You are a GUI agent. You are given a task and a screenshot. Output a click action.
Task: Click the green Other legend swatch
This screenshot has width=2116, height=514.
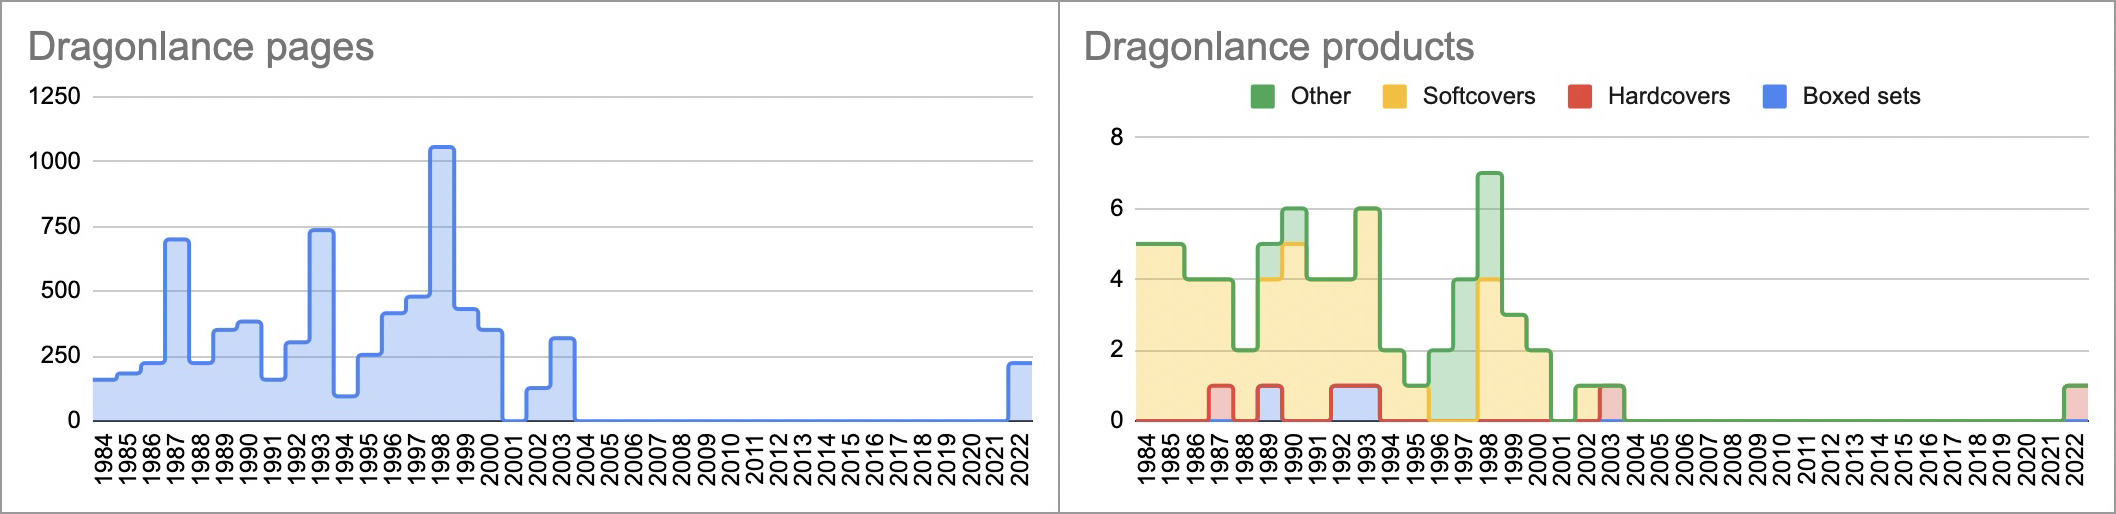point(1263,96)
